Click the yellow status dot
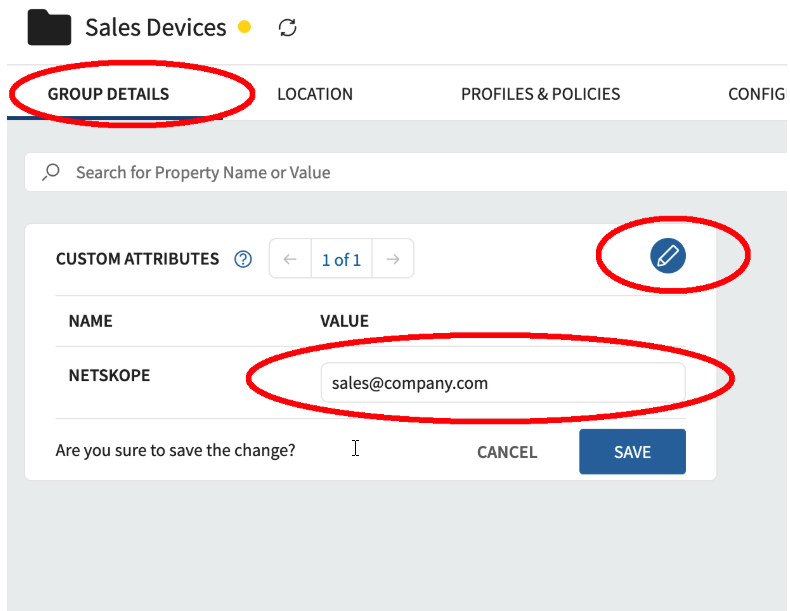790x611 pixels. 244,27
